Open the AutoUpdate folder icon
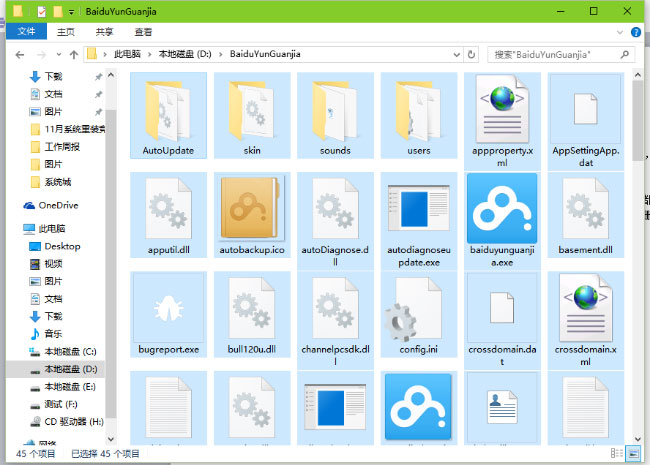This screenshot has width=650, height=465. (168, 111)
